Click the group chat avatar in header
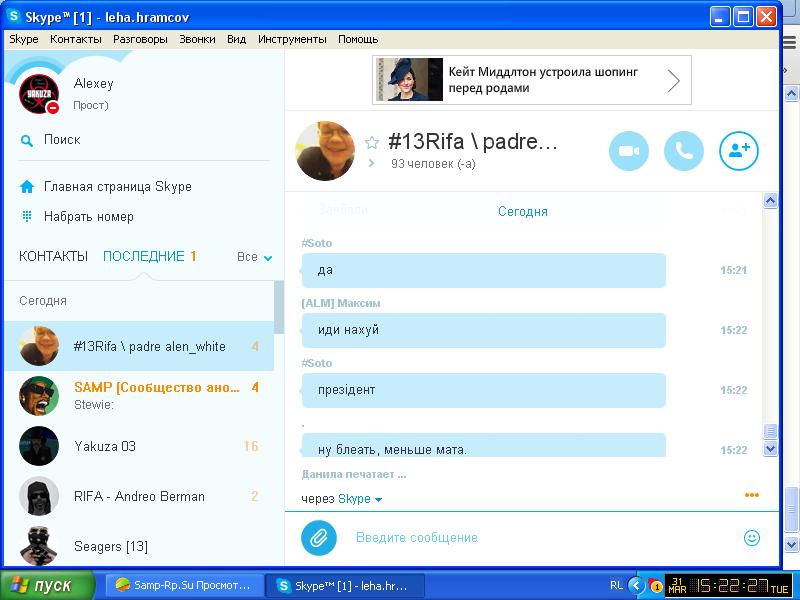This screenshot has width=800, height=600. pyautogui.click(x=326, y=151)
